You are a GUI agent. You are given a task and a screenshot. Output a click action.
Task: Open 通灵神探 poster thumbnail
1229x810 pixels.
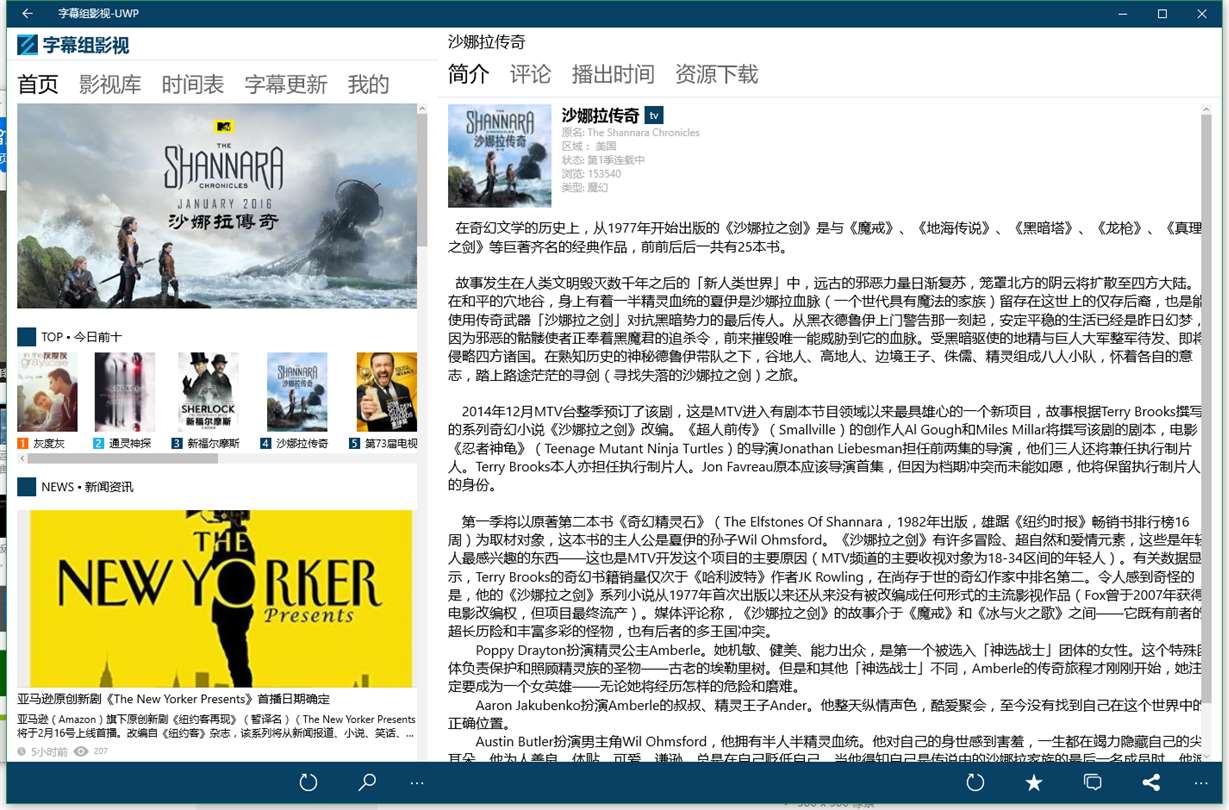pos(125,392)
